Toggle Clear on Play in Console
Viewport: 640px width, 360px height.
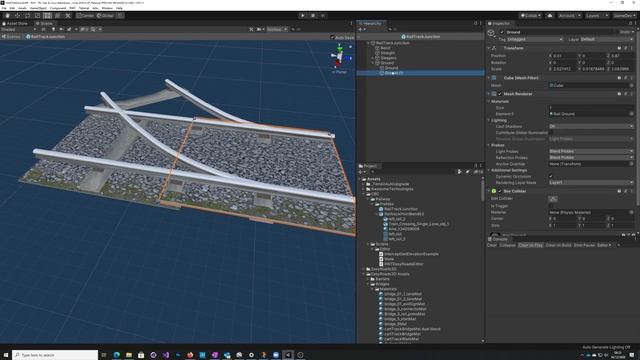pos(530,245)
